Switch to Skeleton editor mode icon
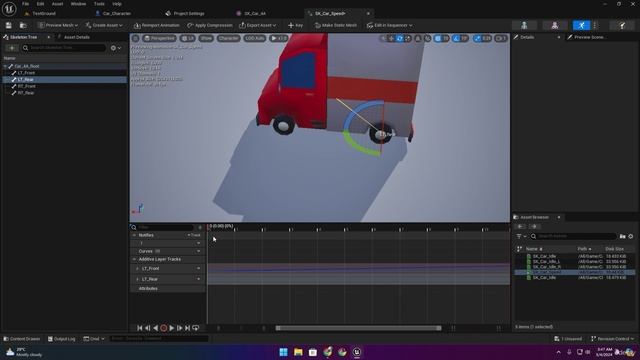 [524, 25]
